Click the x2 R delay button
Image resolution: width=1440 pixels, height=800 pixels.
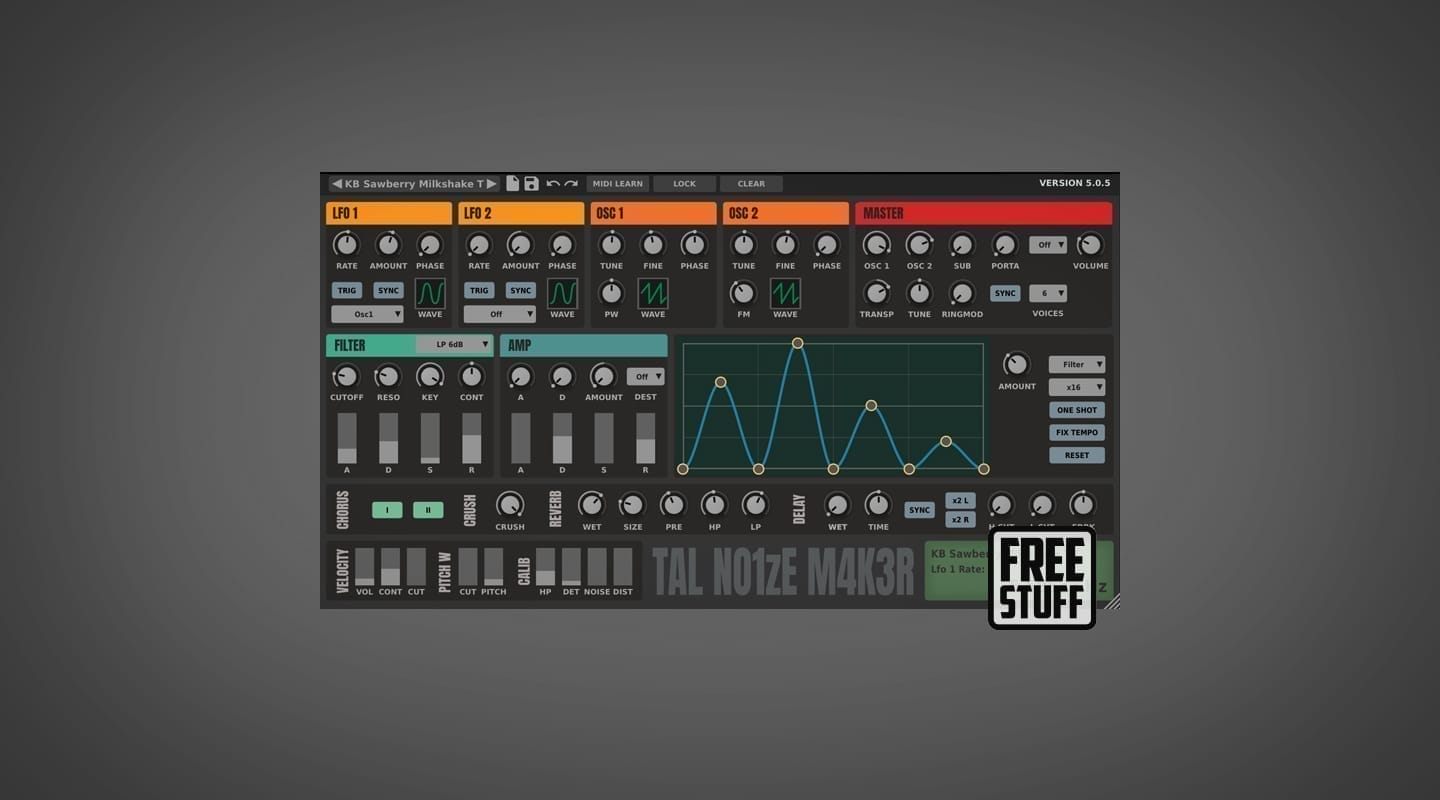[960, 520]
